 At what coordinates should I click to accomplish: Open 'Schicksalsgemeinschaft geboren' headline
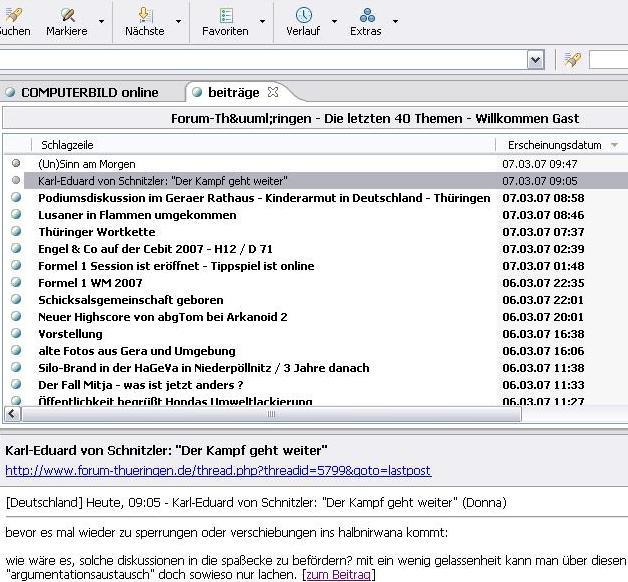[131, 300]
